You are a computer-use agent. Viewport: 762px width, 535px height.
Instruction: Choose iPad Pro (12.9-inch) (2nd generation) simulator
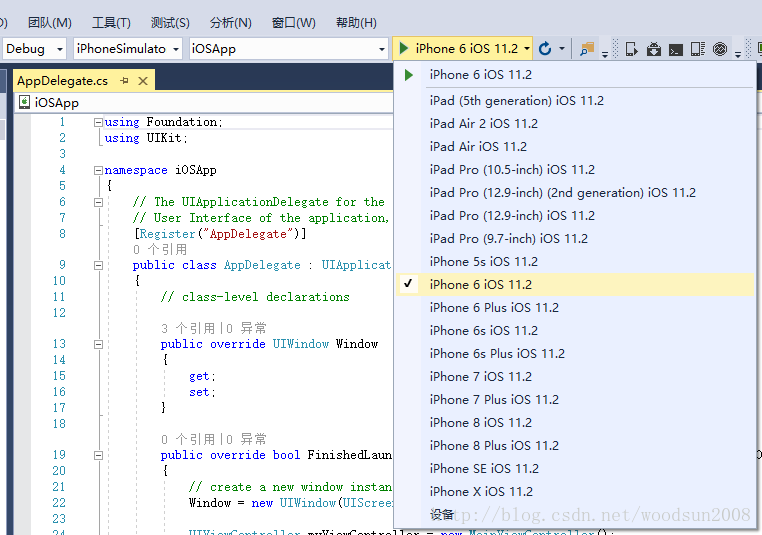[575, 192]
